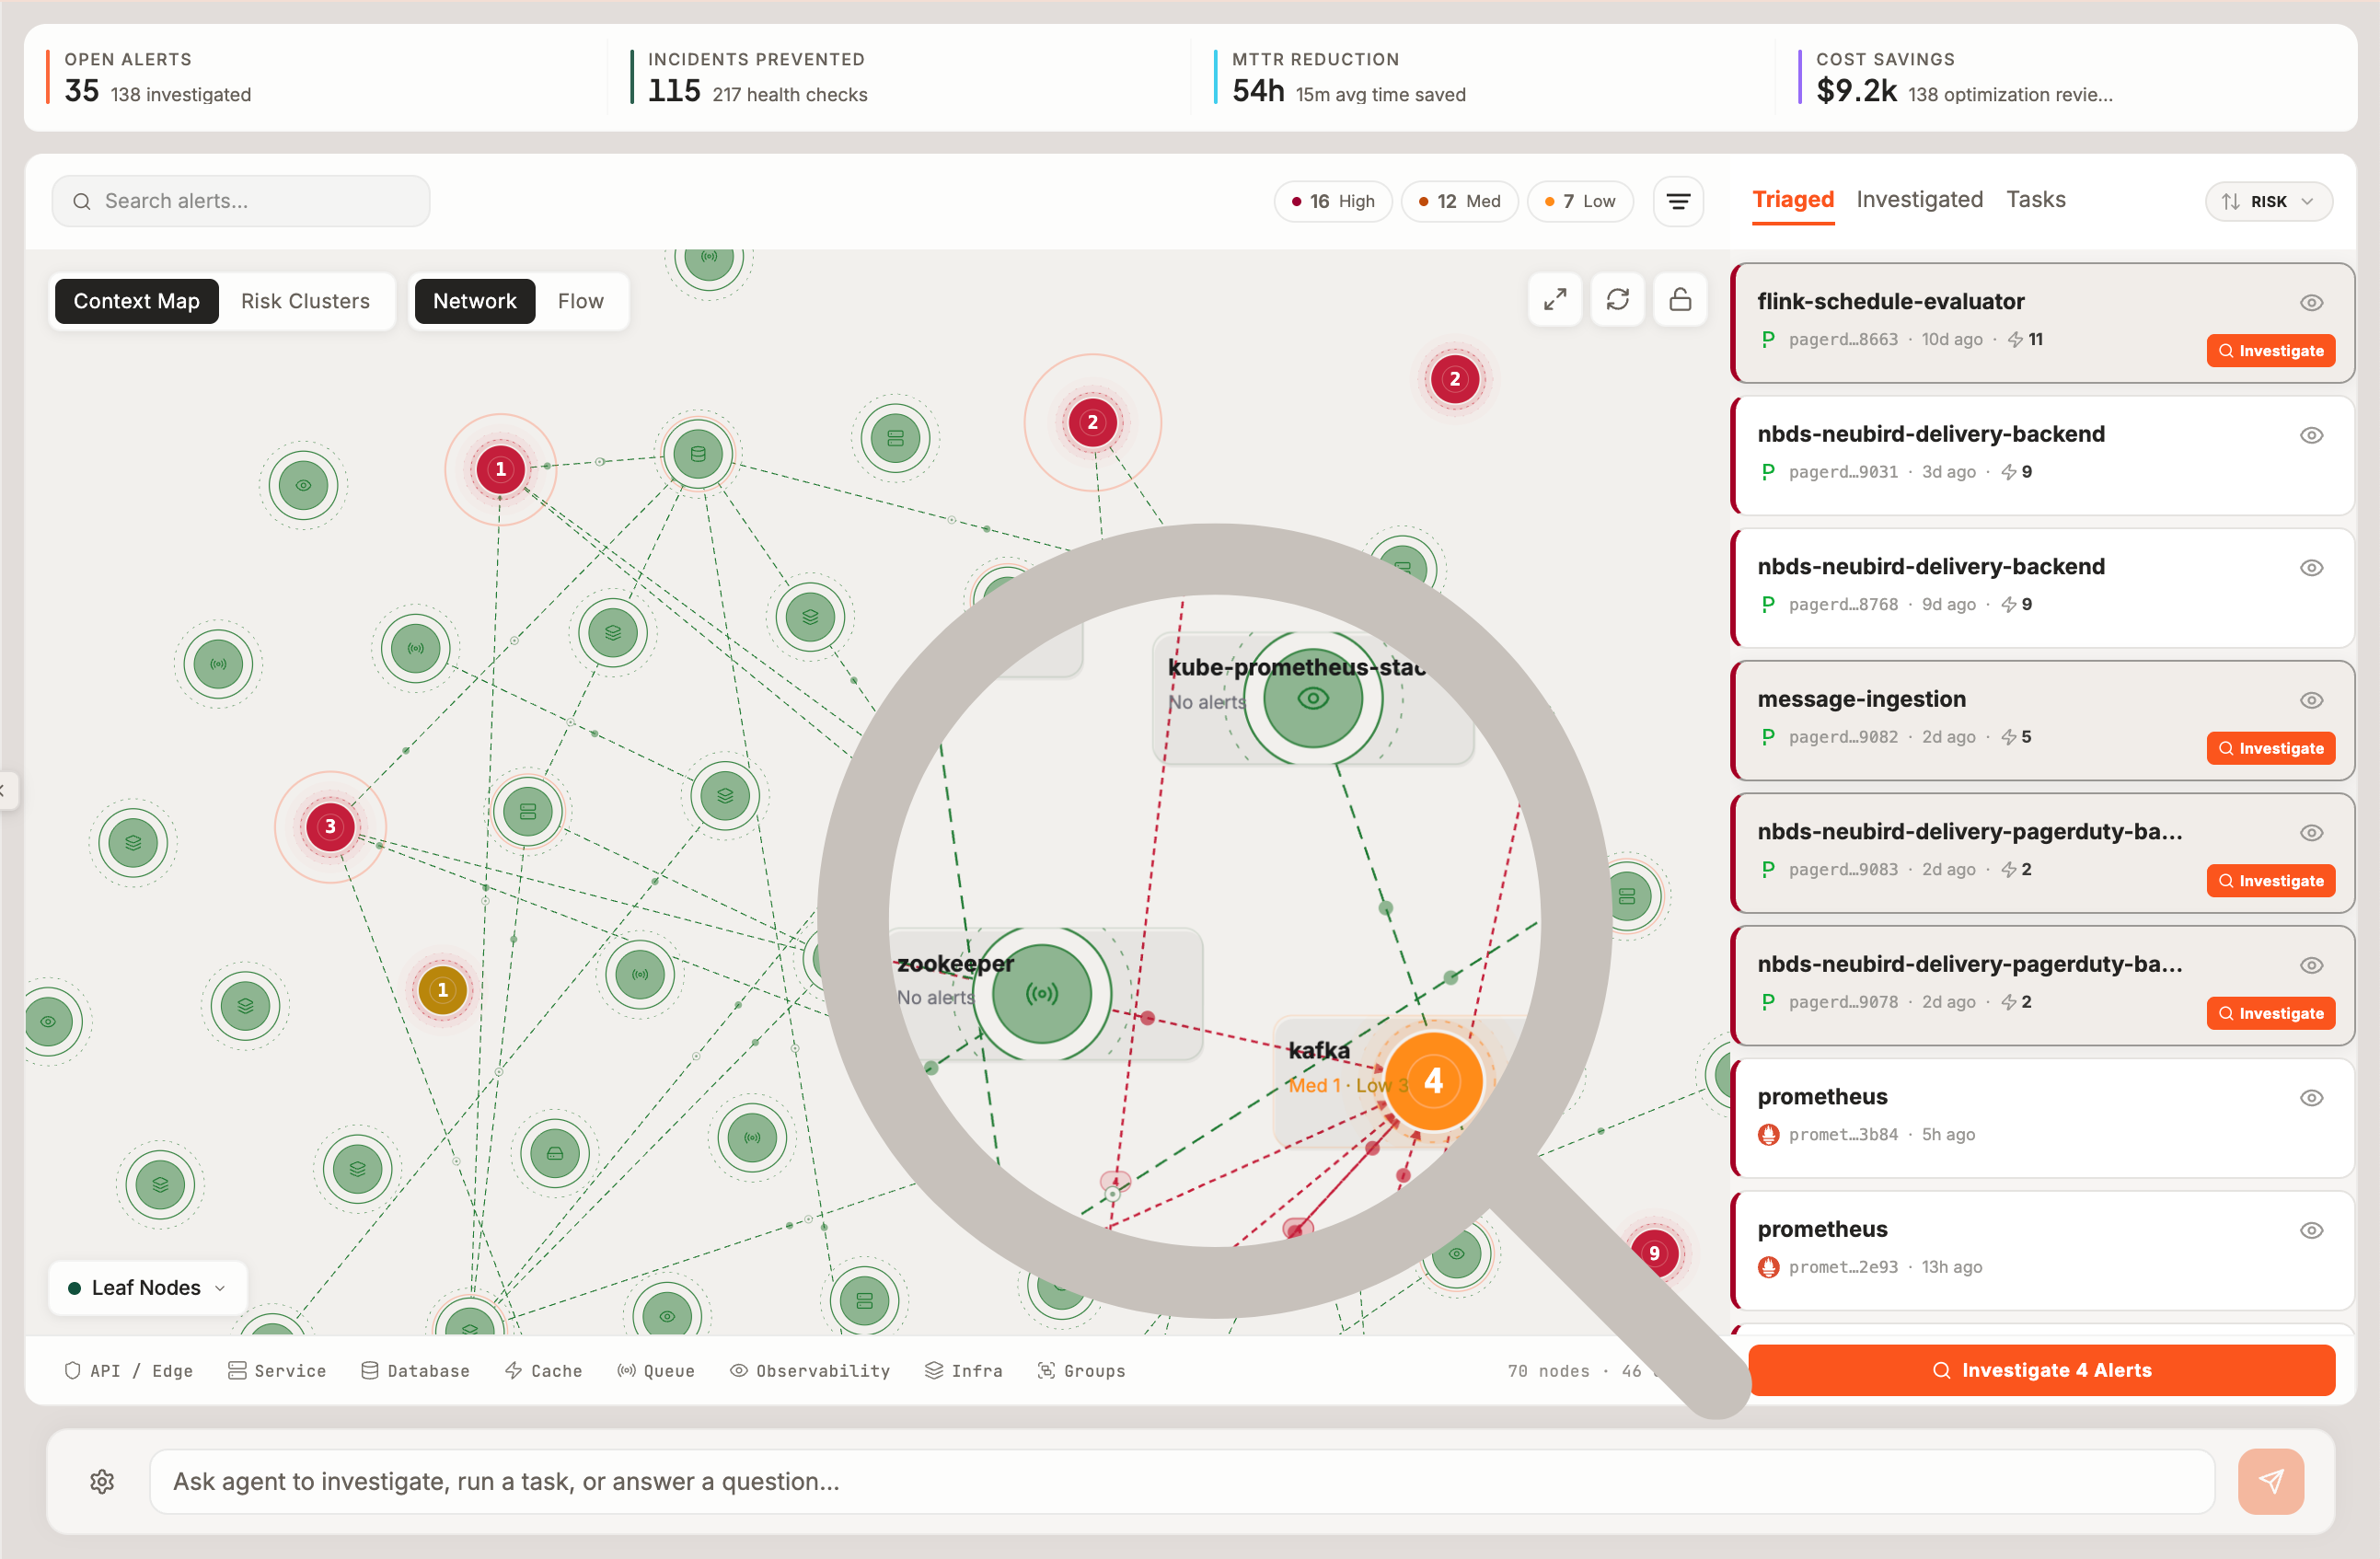
Task: Open the Risk Clusters tab
Action: click(305, 301)
